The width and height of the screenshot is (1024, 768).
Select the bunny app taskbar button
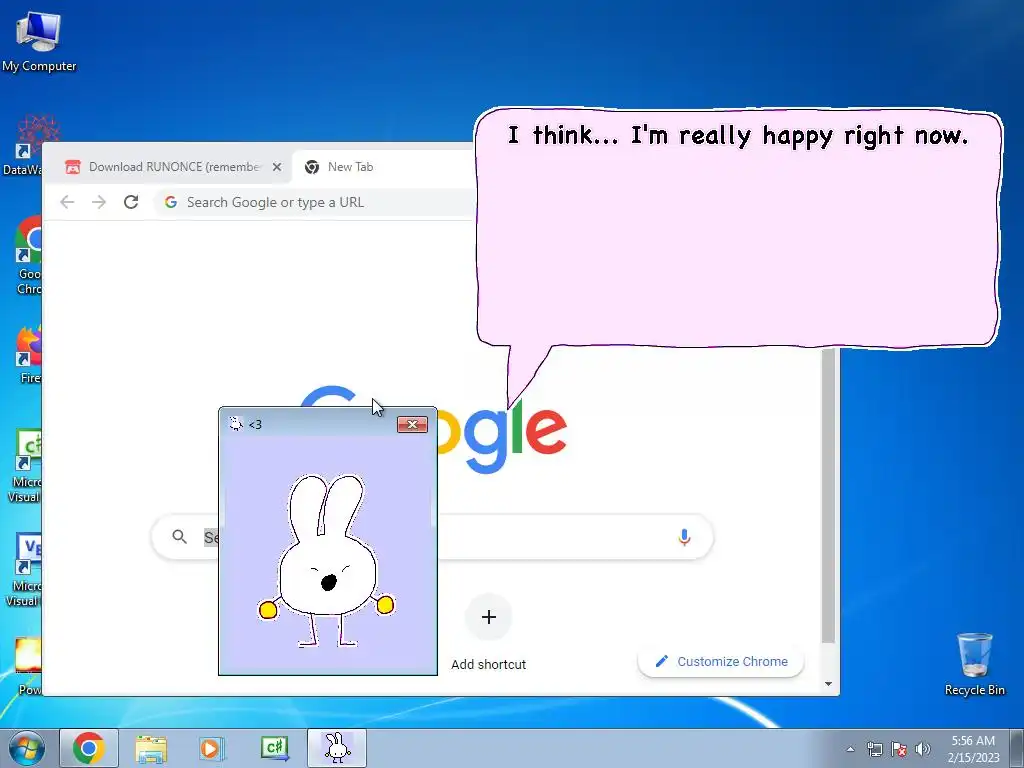[x=337, y=748]
